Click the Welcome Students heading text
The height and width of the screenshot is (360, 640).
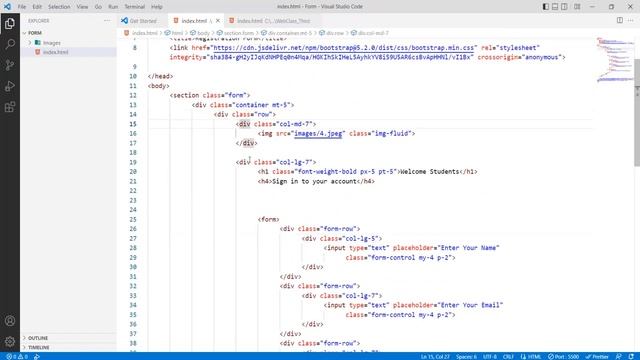(x=429, y=171)
